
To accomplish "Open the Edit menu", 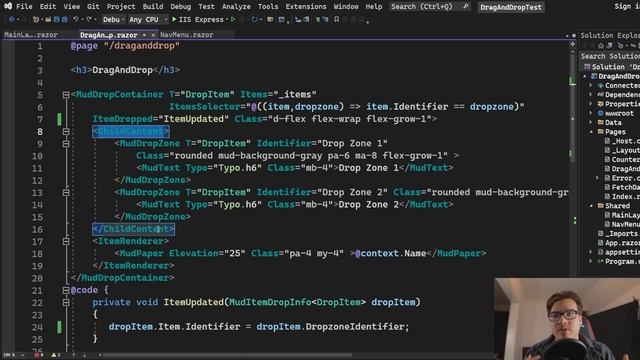I will [x=48, y=7].
